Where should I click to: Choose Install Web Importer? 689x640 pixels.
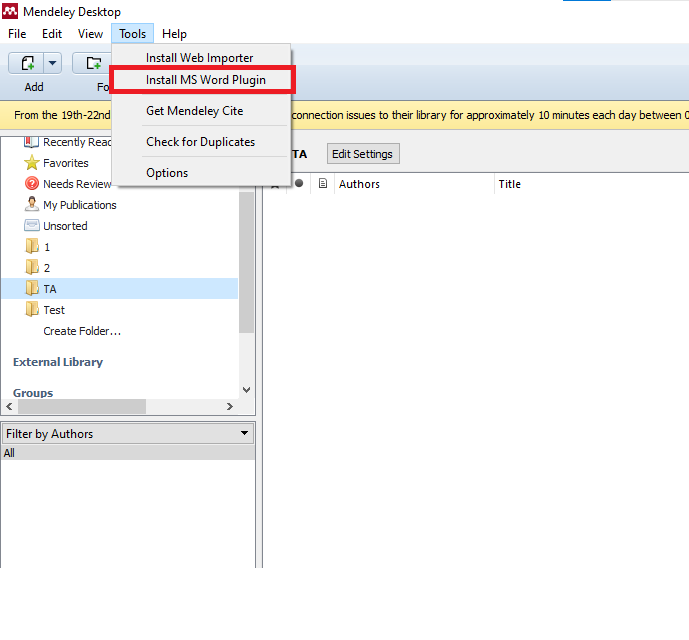[x=199, y=58]
